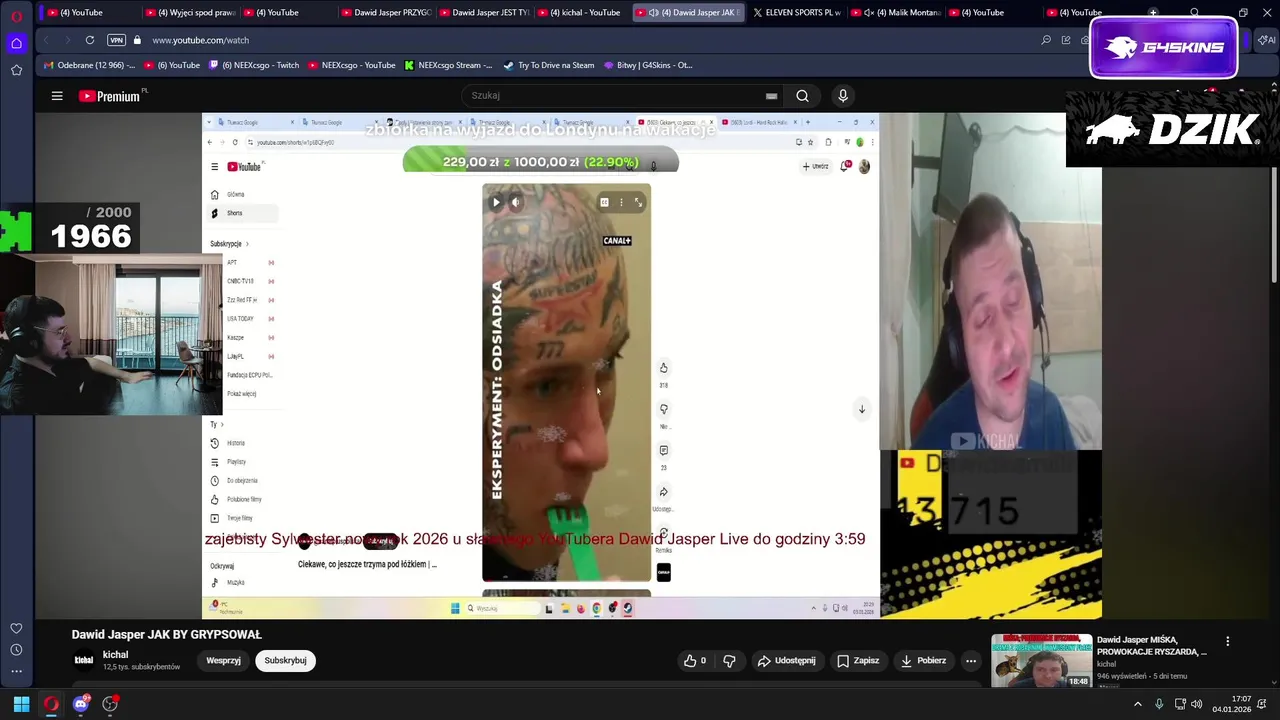This screenshot has width=1280, height=720.
Task: Click the Pobierz download button
Action: [923, 661]
